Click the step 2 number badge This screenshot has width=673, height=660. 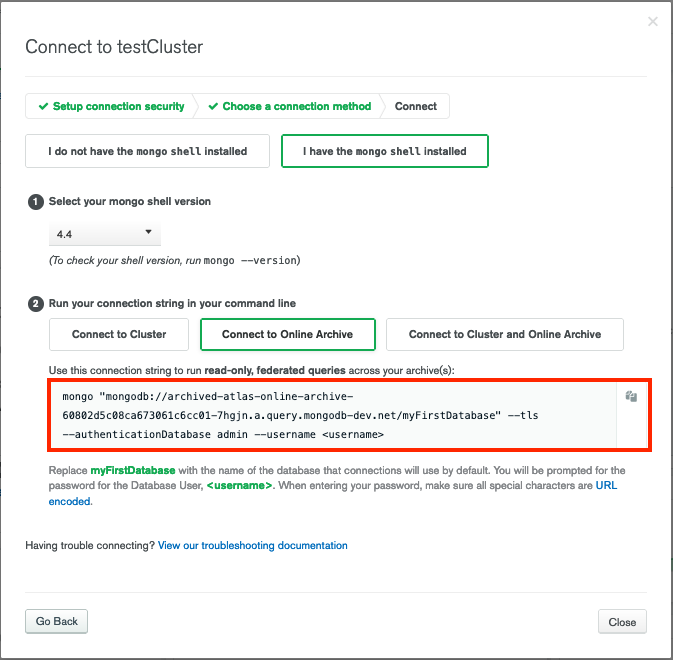[x=36, y=304]
